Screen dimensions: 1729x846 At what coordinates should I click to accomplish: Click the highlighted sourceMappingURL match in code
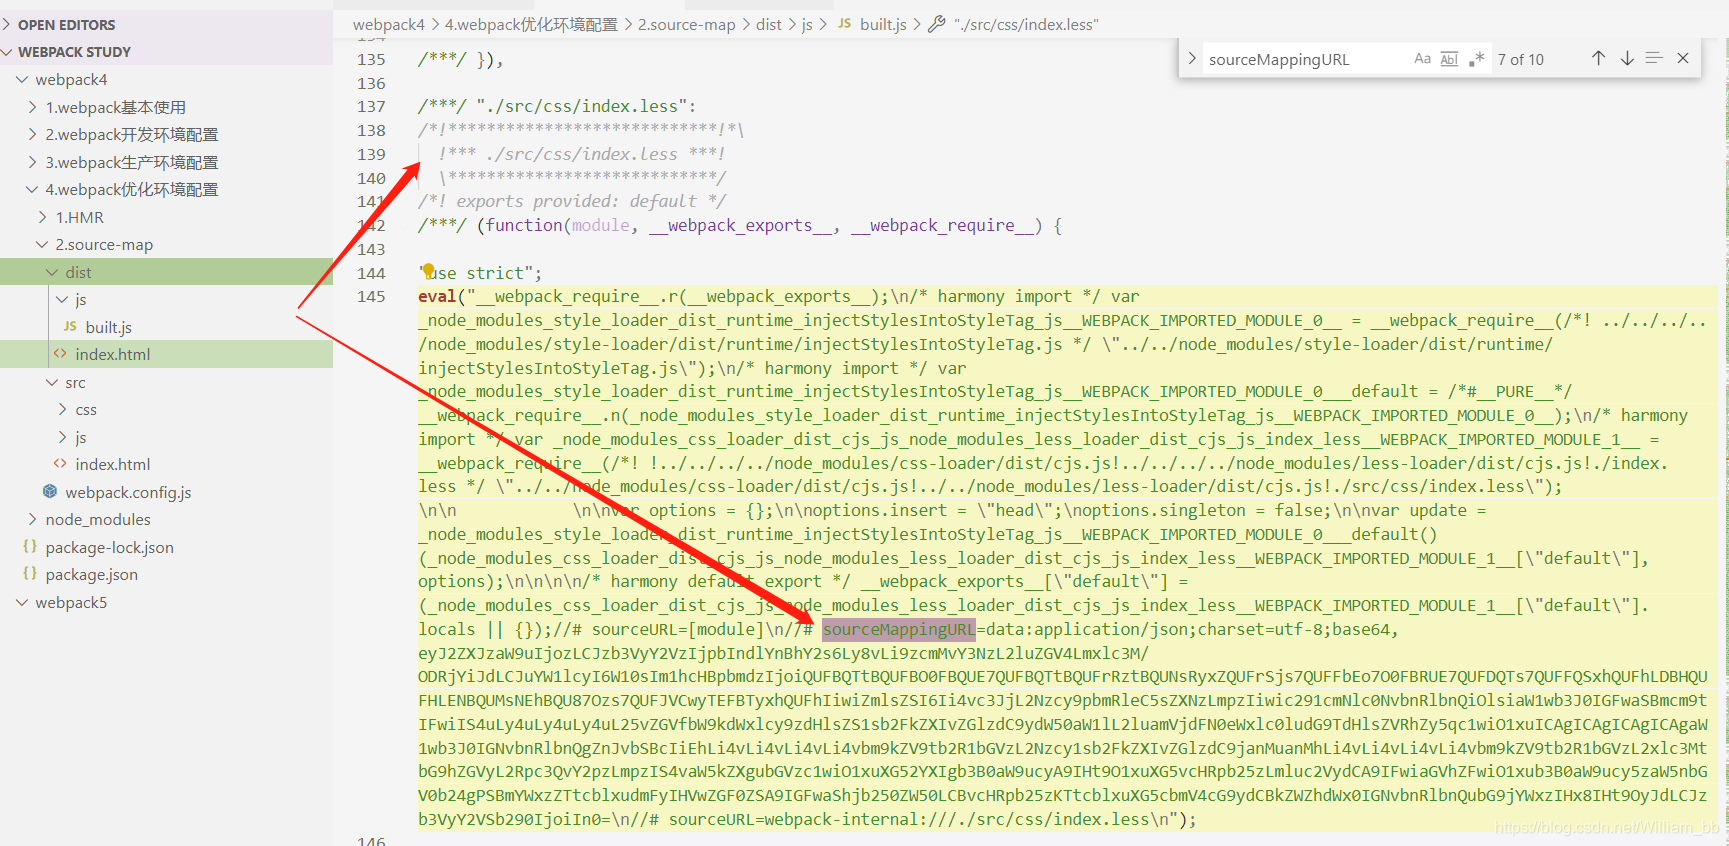[898, 629]
